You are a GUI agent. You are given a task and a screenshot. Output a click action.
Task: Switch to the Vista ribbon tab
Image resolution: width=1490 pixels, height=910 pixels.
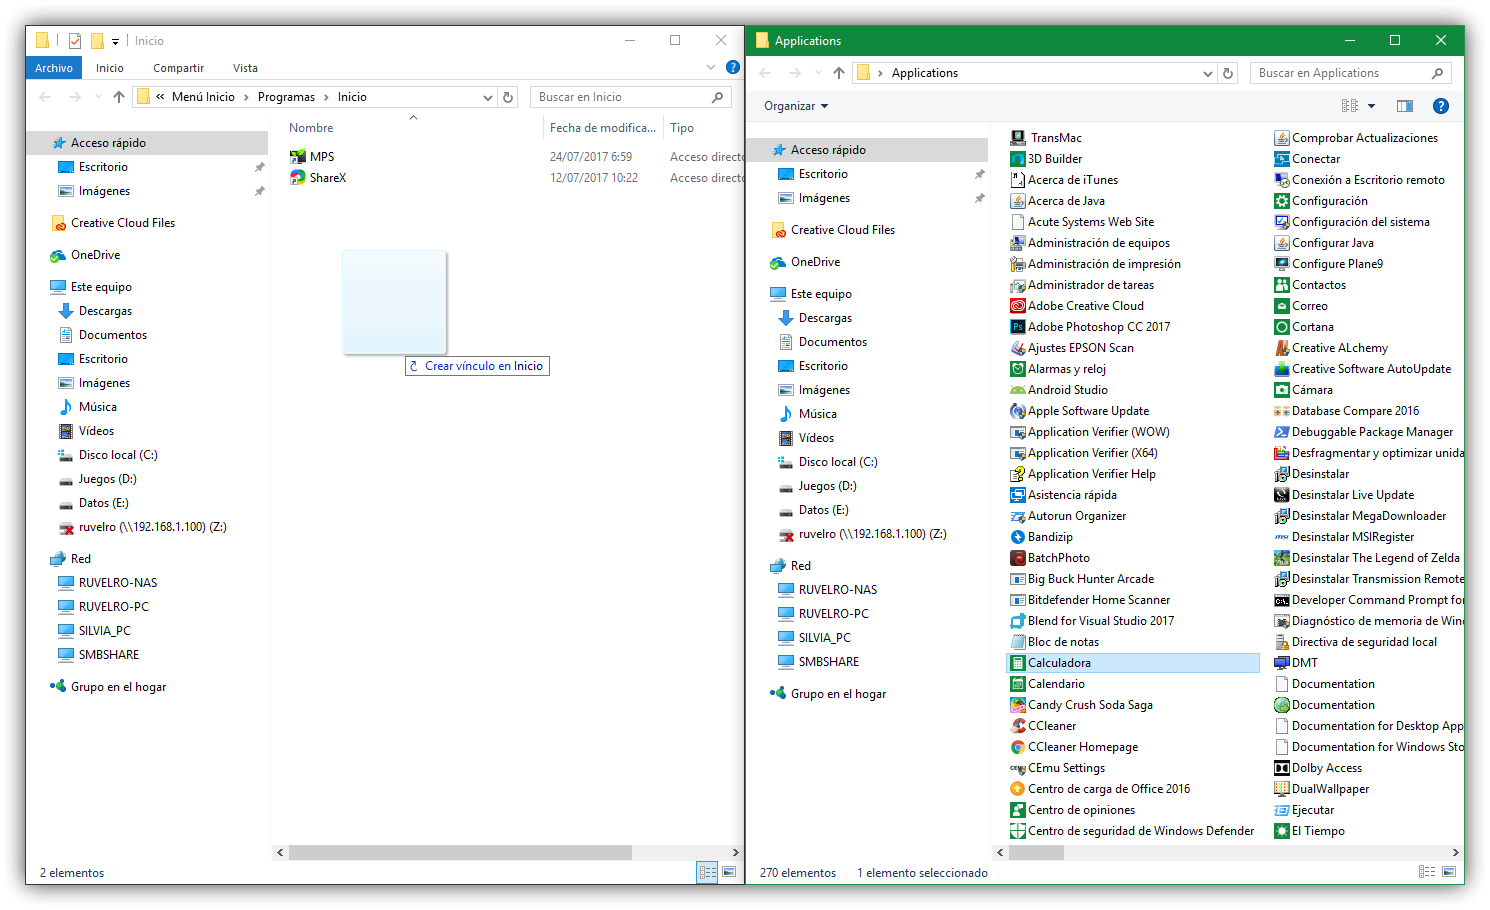tap(245, 68)
